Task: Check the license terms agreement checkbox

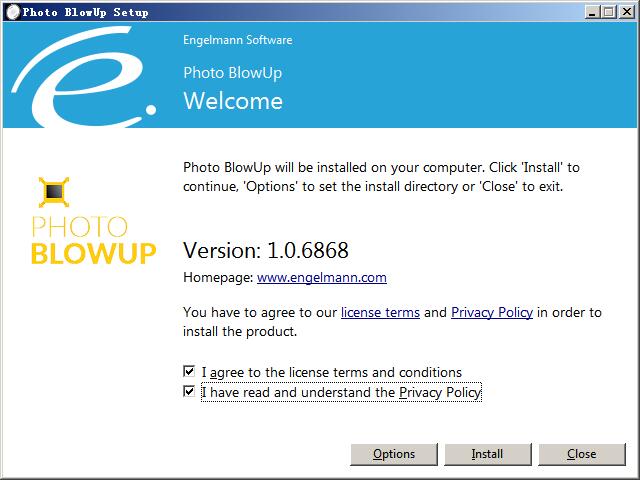Action: tap(189, 371)
